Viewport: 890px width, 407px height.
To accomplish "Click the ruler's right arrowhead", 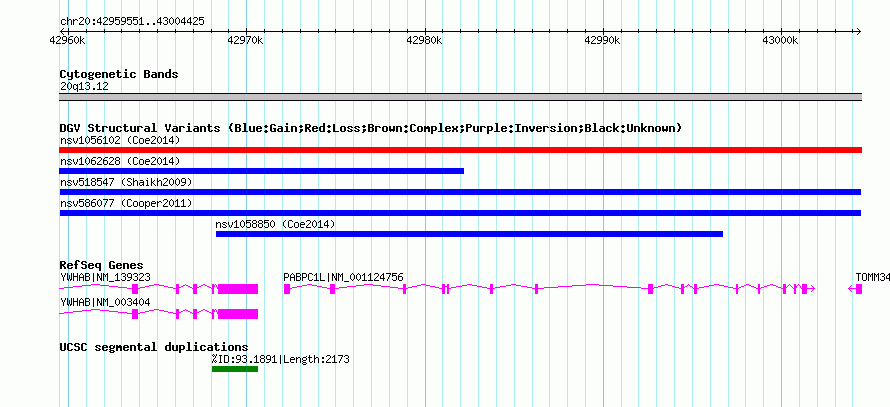I will (858, 31).
